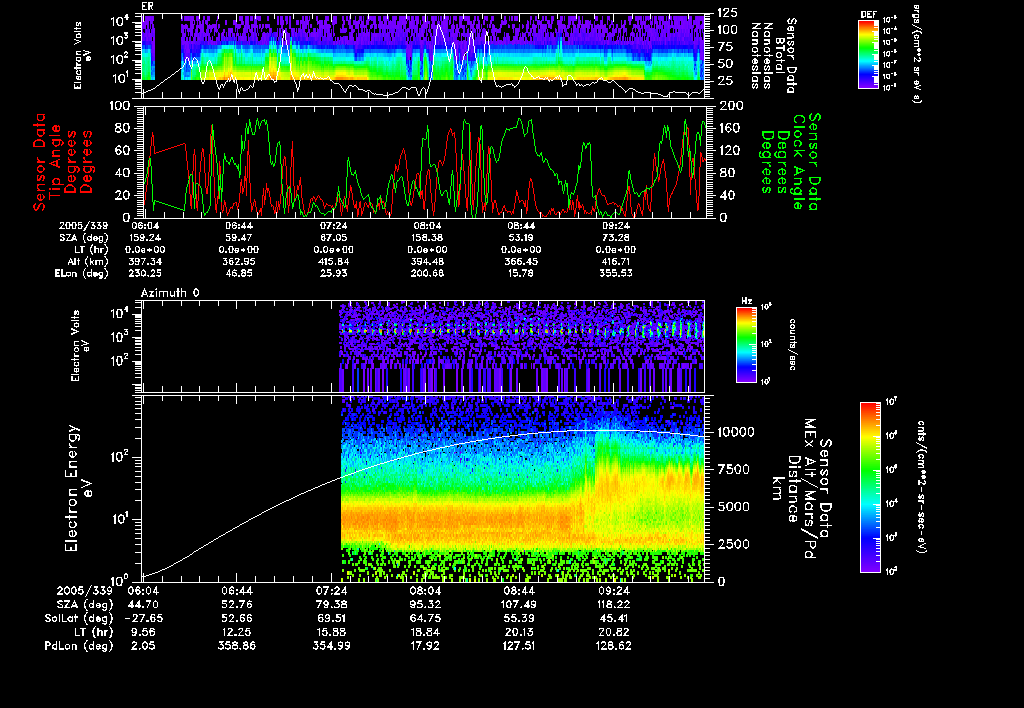Select SZA value 158.38
This screenshot has height=708, width=1024.
pyautogui.click(x=428, y=238)
